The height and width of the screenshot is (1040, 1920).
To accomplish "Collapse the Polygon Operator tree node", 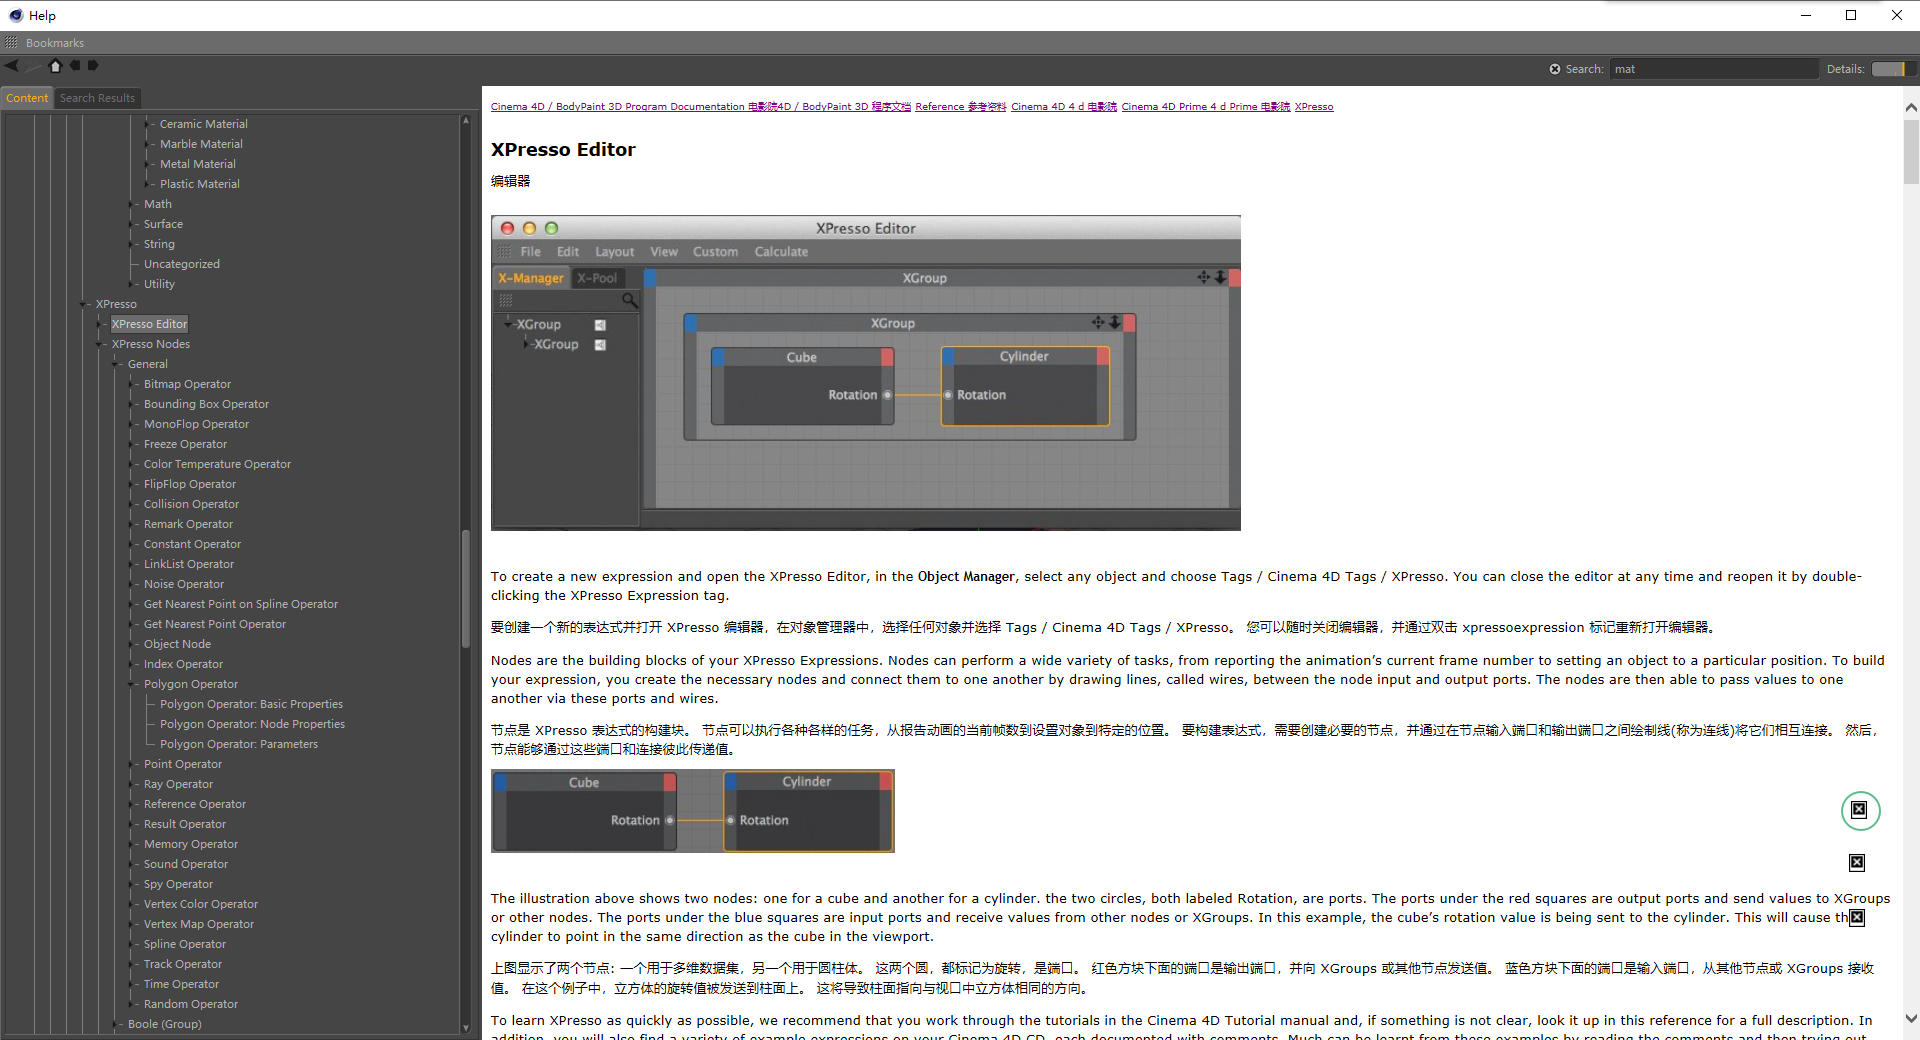I will 131,684.
